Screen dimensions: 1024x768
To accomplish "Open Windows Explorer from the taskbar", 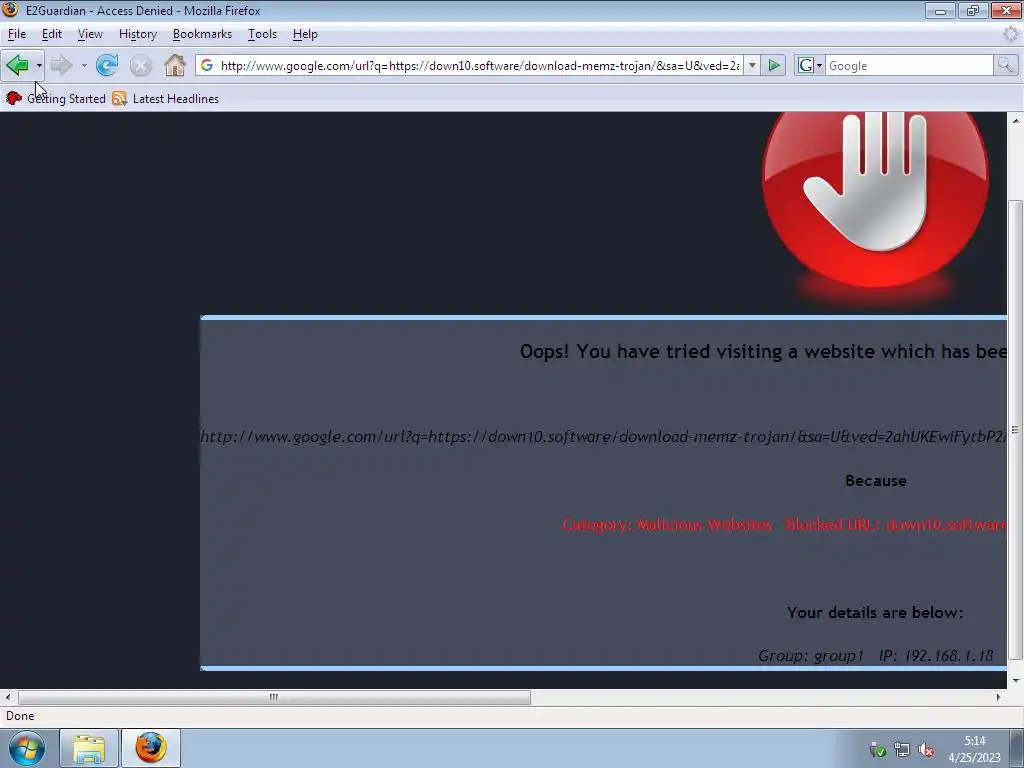I will point(89,748).
